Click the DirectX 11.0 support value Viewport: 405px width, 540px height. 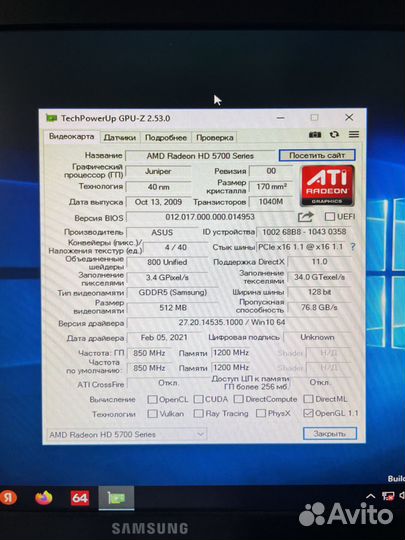click(320, 262)
